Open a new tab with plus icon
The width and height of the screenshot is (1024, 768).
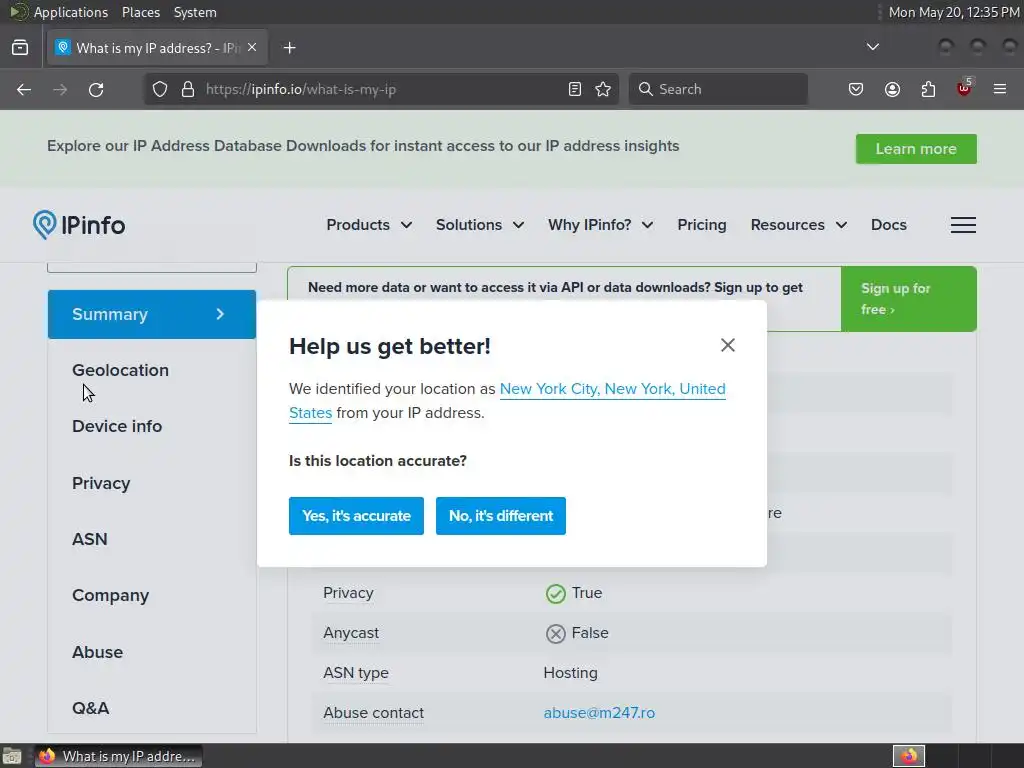coord(289,48)
